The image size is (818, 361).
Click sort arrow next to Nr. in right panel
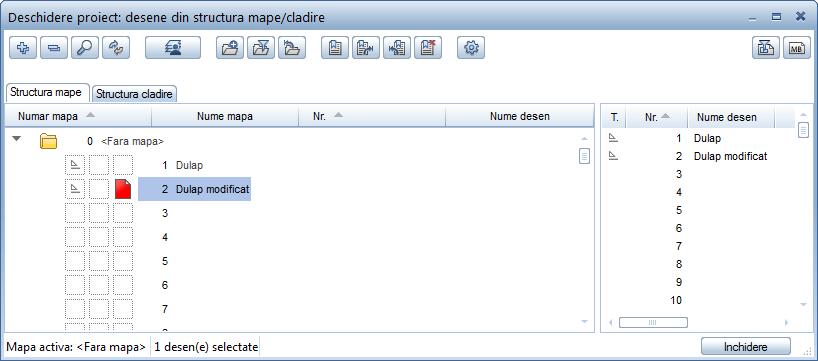[665, 116]
